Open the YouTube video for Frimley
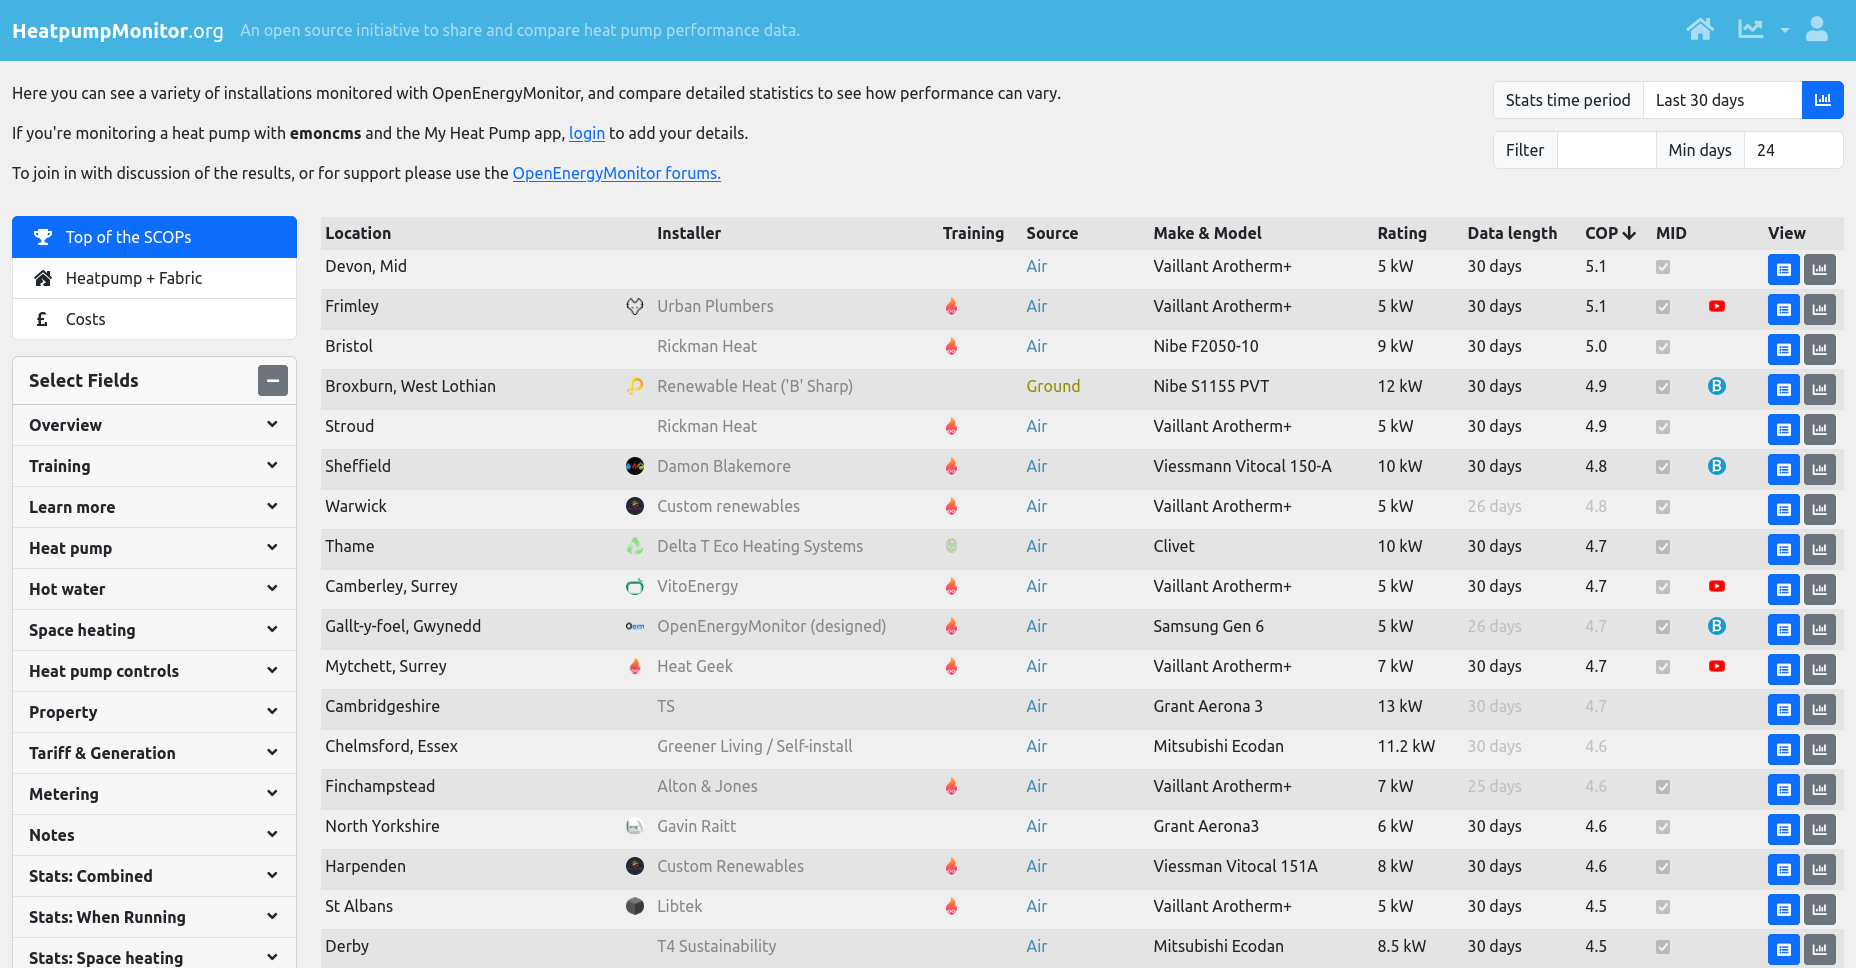The height and width of the screenshot is (968, 1856). tap(1717, 306)
